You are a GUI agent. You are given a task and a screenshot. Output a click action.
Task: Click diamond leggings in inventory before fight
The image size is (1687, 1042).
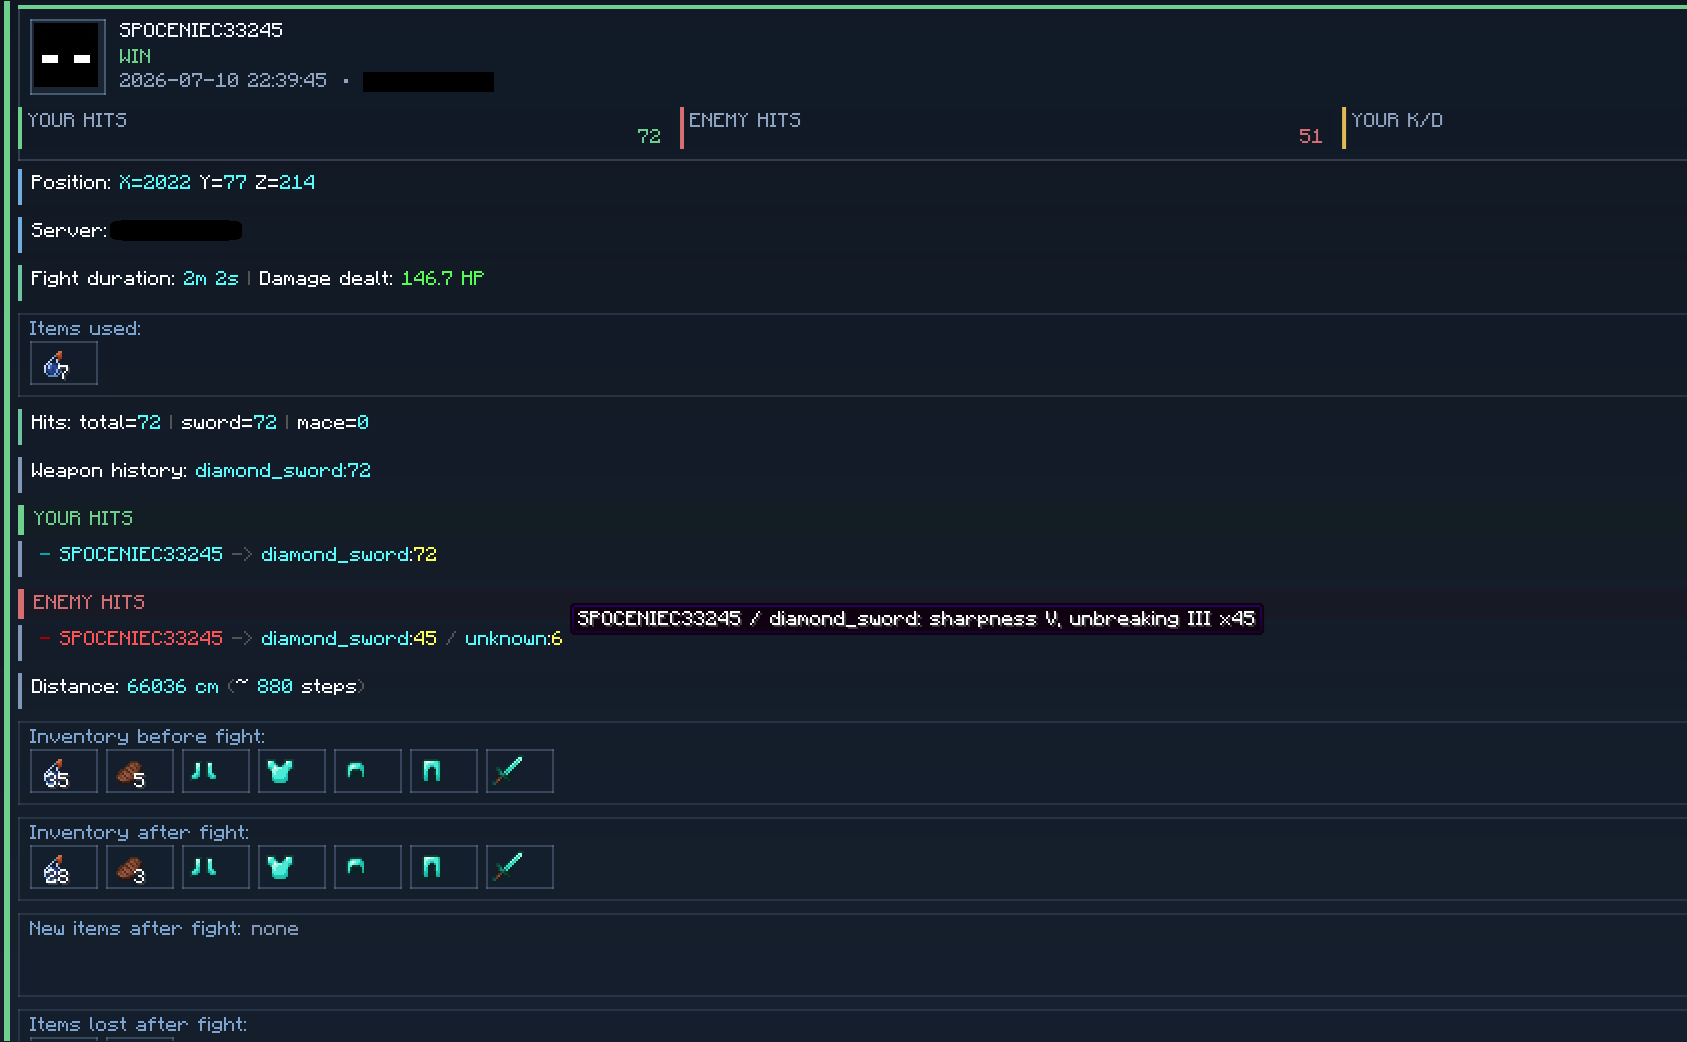coord(444,771)
